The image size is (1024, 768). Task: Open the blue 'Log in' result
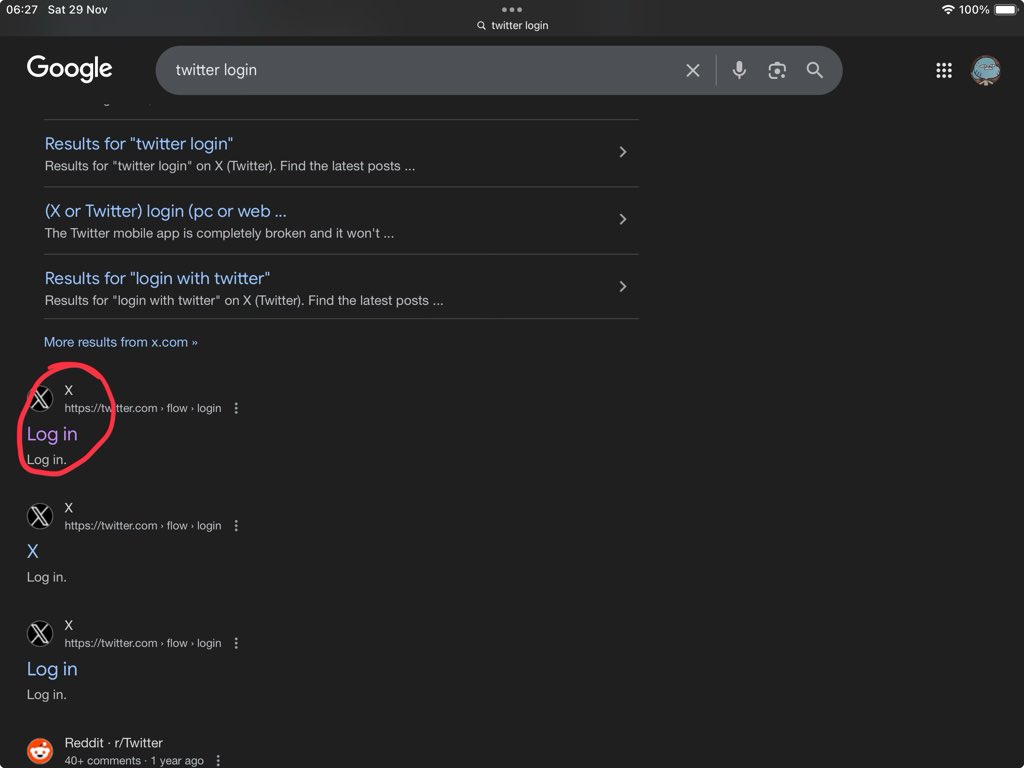coord(52,669)
